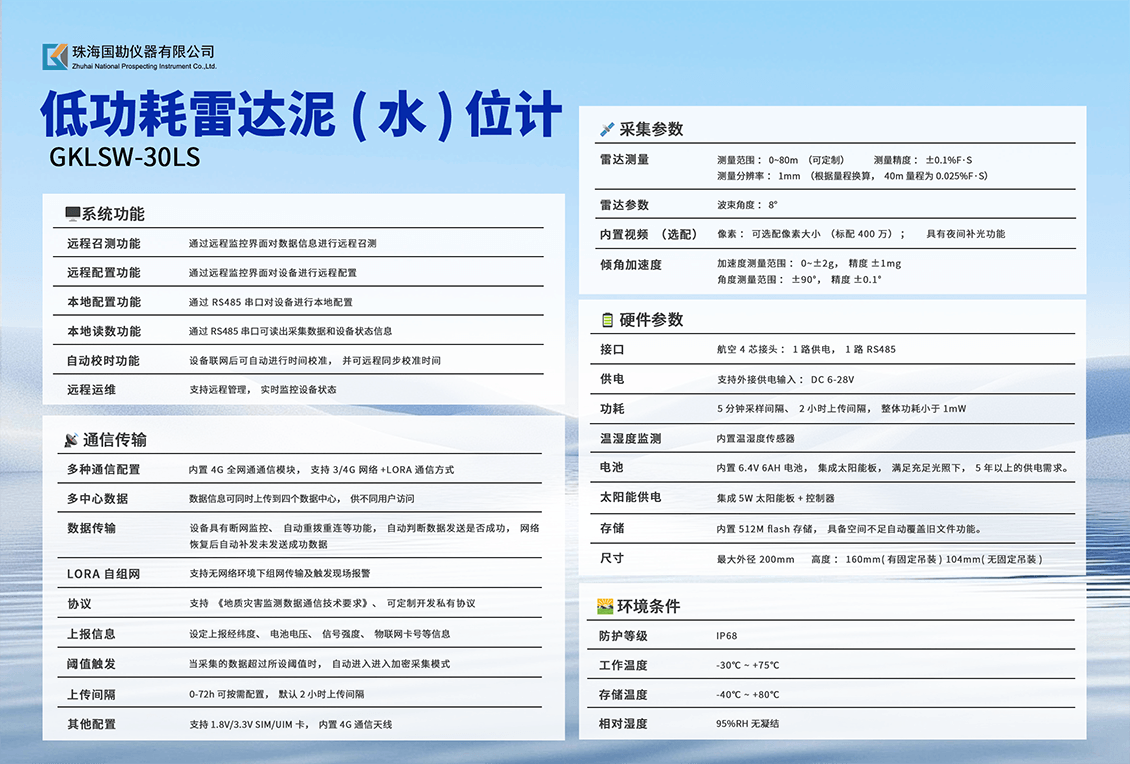Select the 雷达参数 row label
Image resolution: width=1130 pixels, height=764 pixels.
click(x=624, y=205)
